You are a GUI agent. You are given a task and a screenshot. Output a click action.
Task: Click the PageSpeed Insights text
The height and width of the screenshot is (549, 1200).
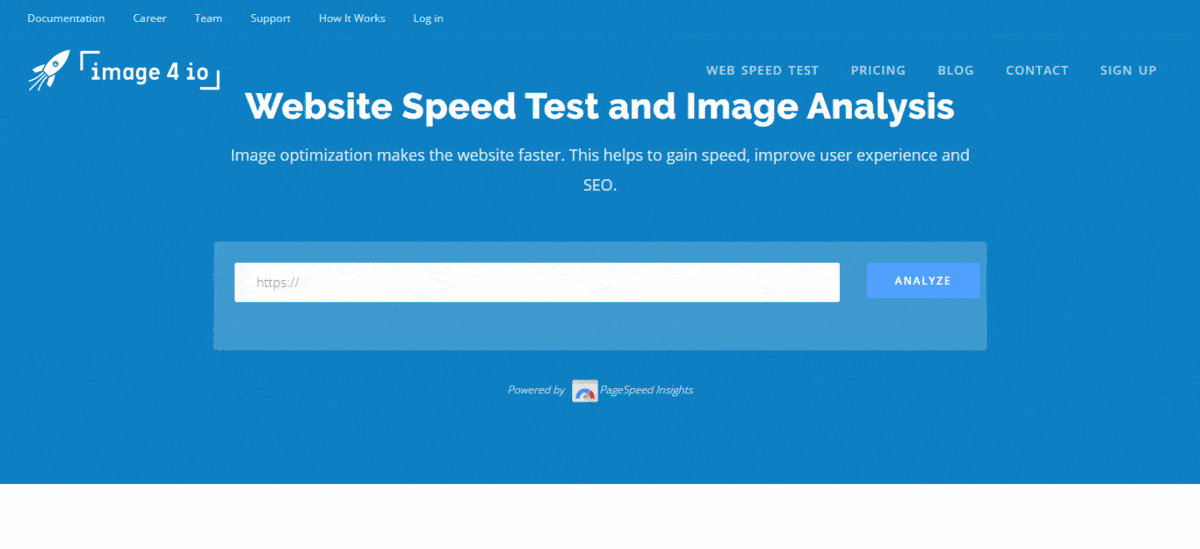click(x=653, y=390)
